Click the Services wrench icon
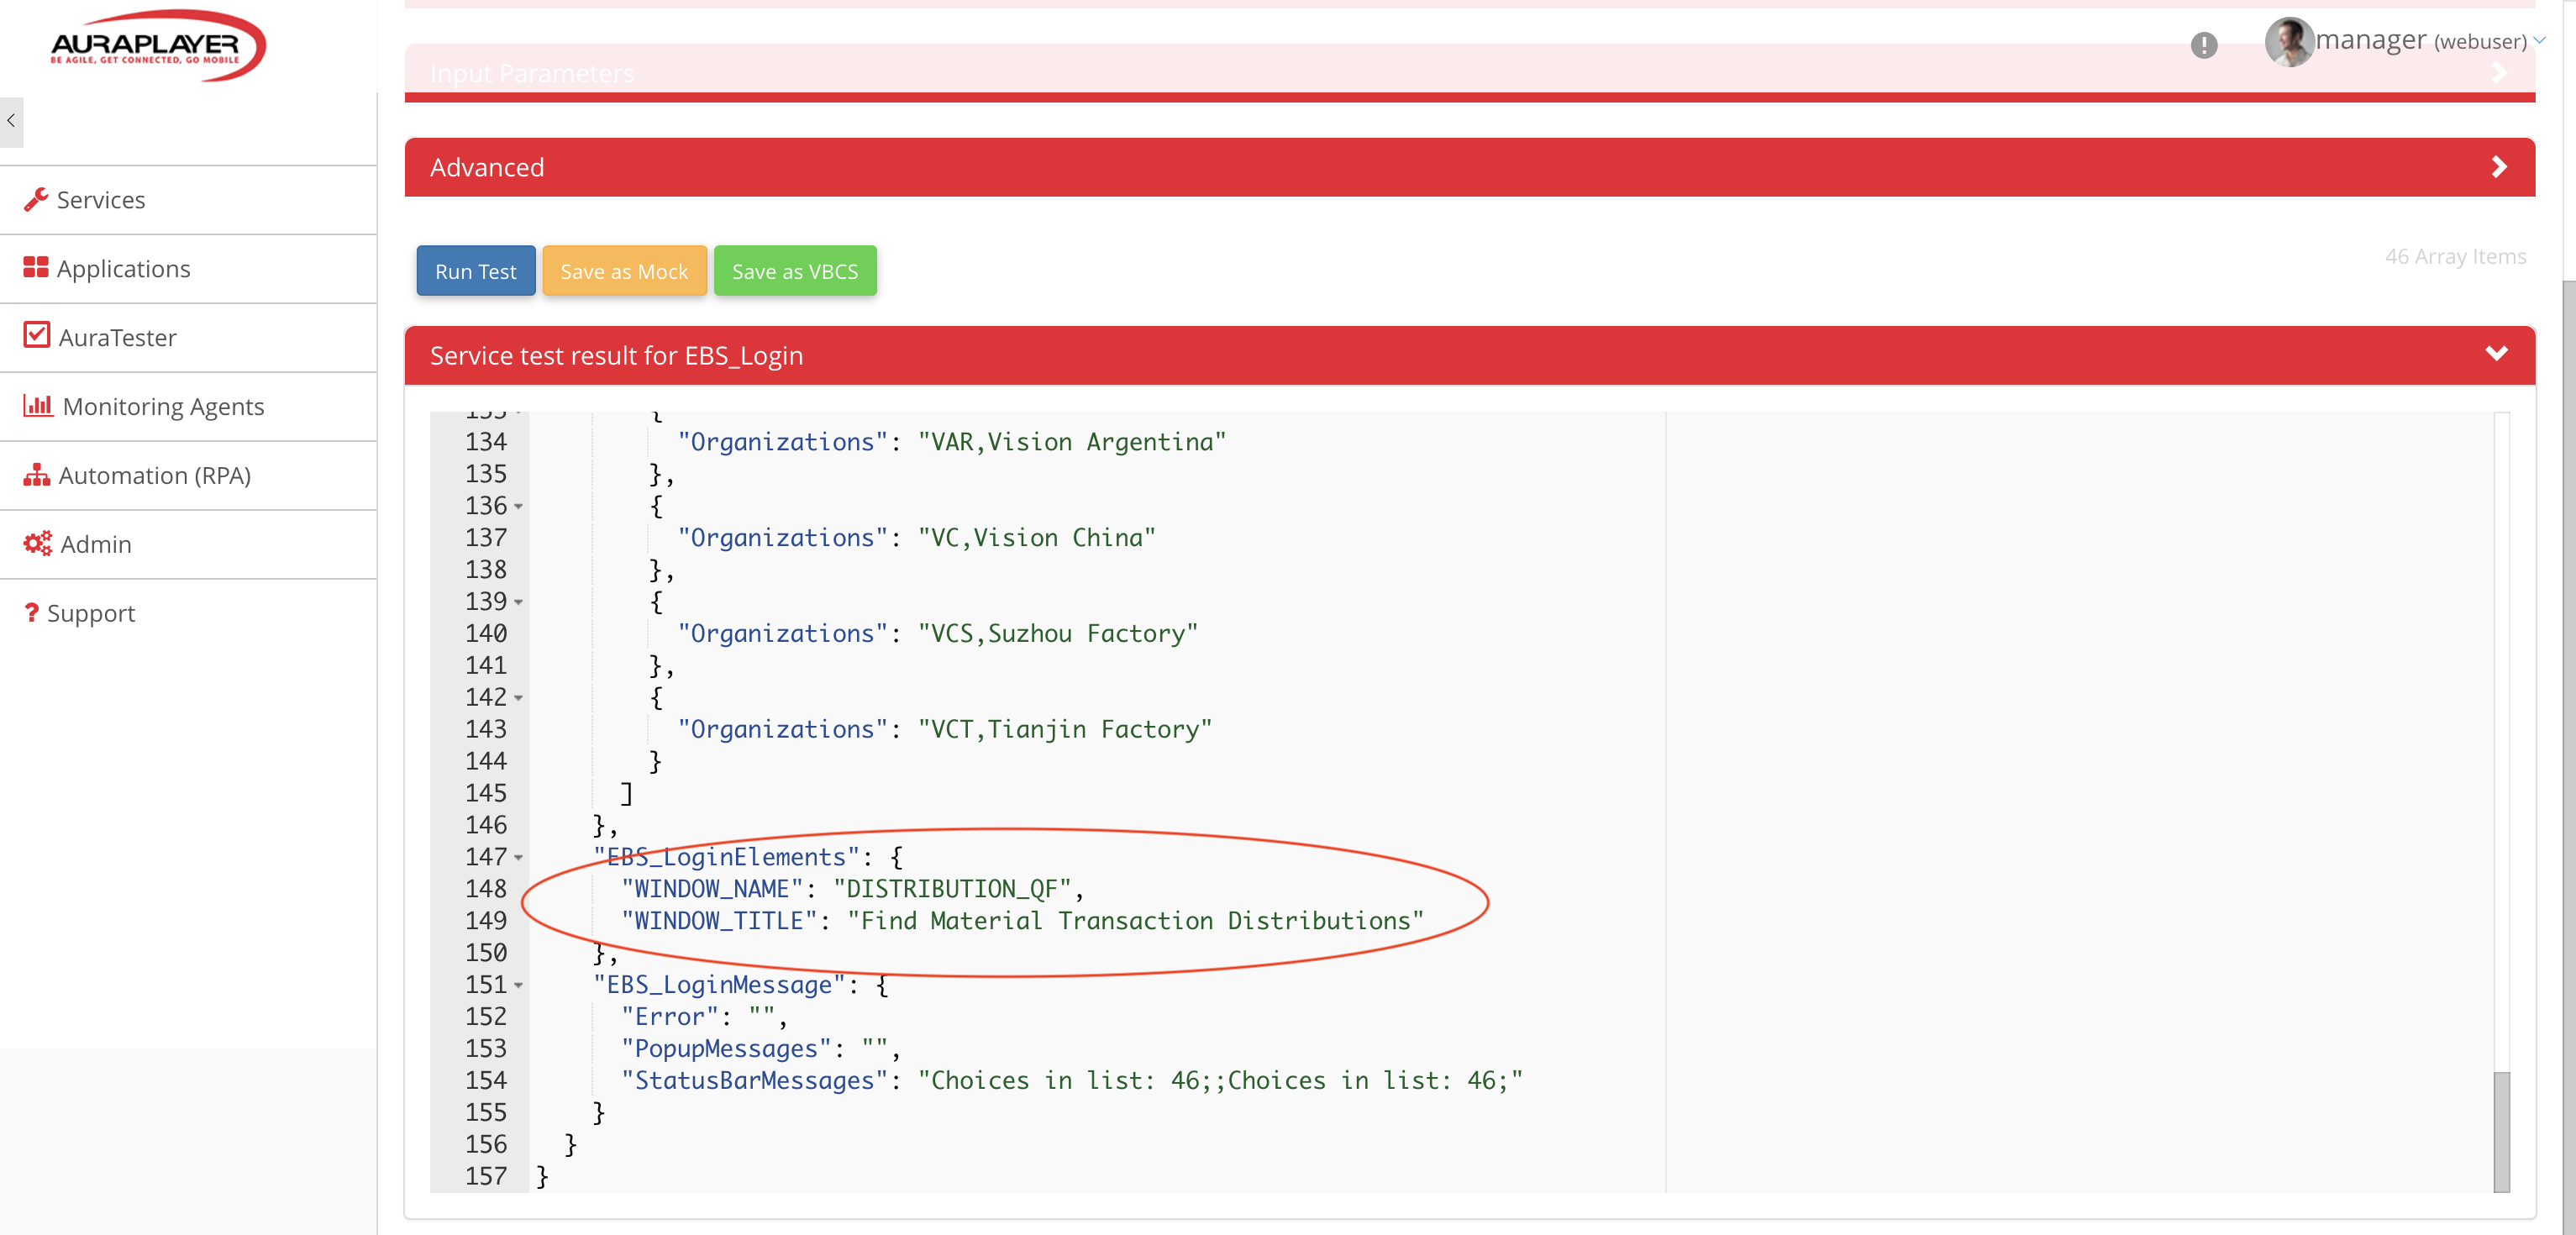Viewport: 2576px width, 1235px height. (x=35, y=199)
